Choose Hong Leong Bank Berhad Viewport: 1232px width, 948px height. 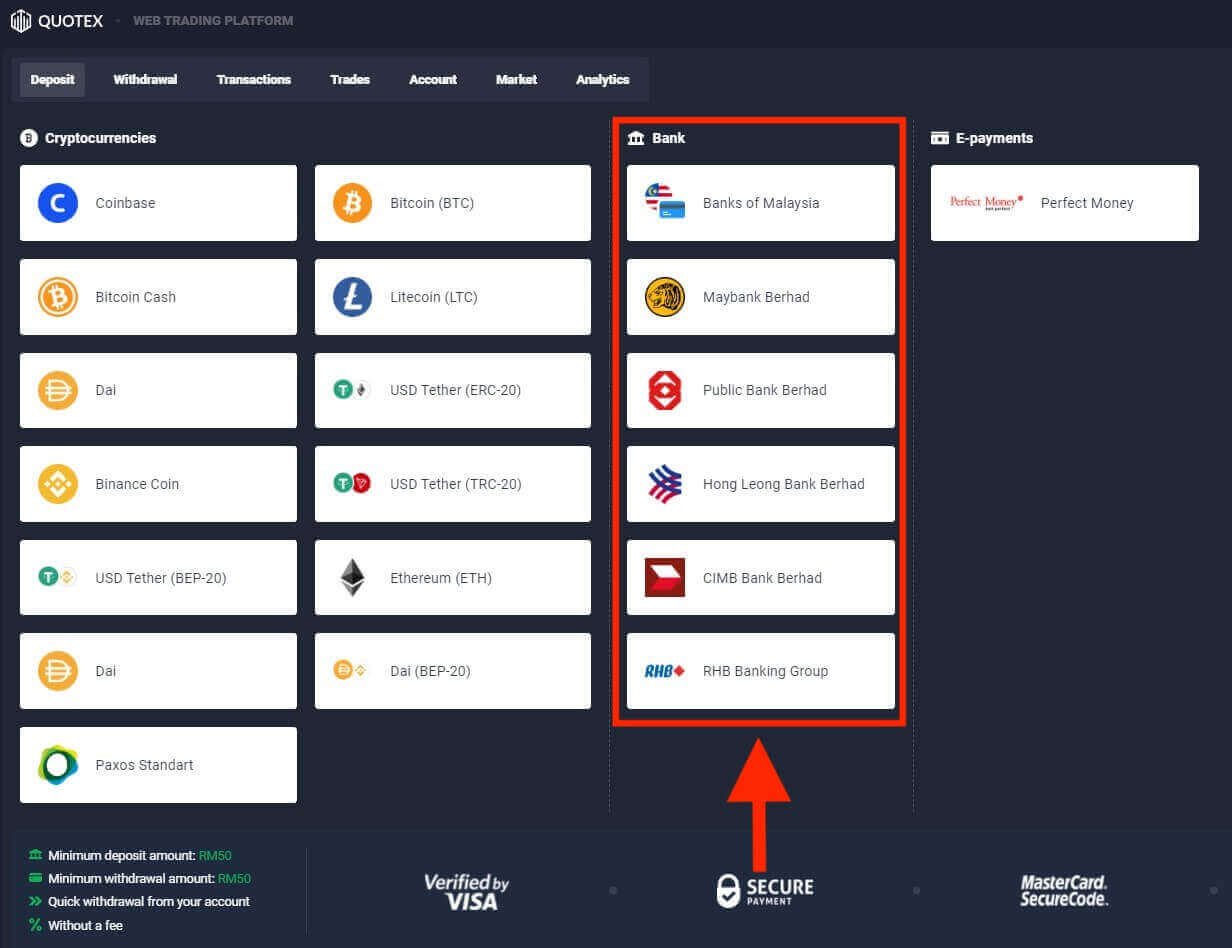click(x=761, y=484)
